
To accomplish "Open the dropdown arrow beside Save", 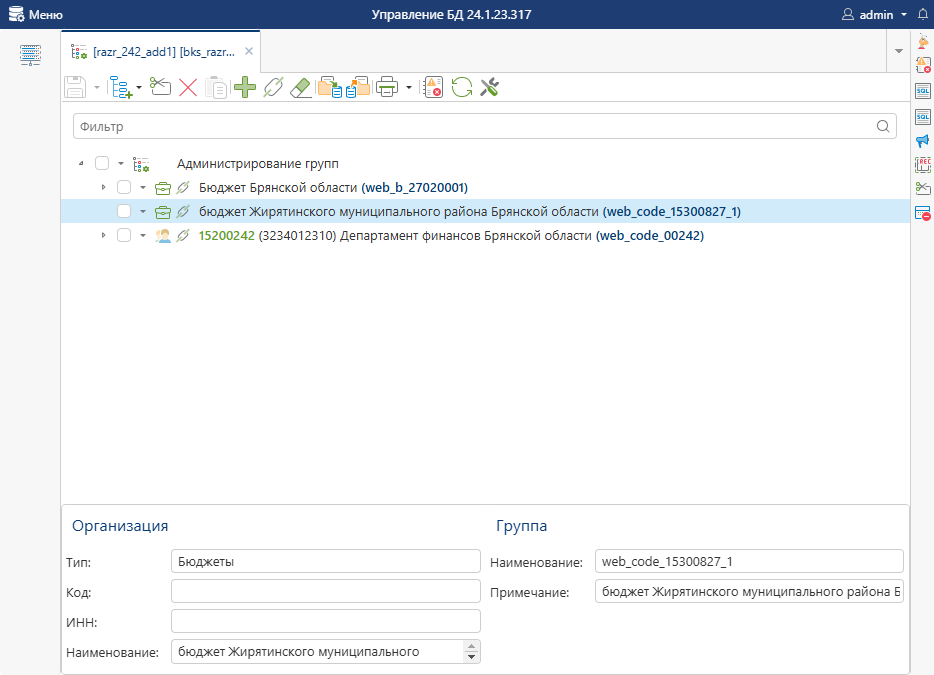I will click(x=96, y=88).
